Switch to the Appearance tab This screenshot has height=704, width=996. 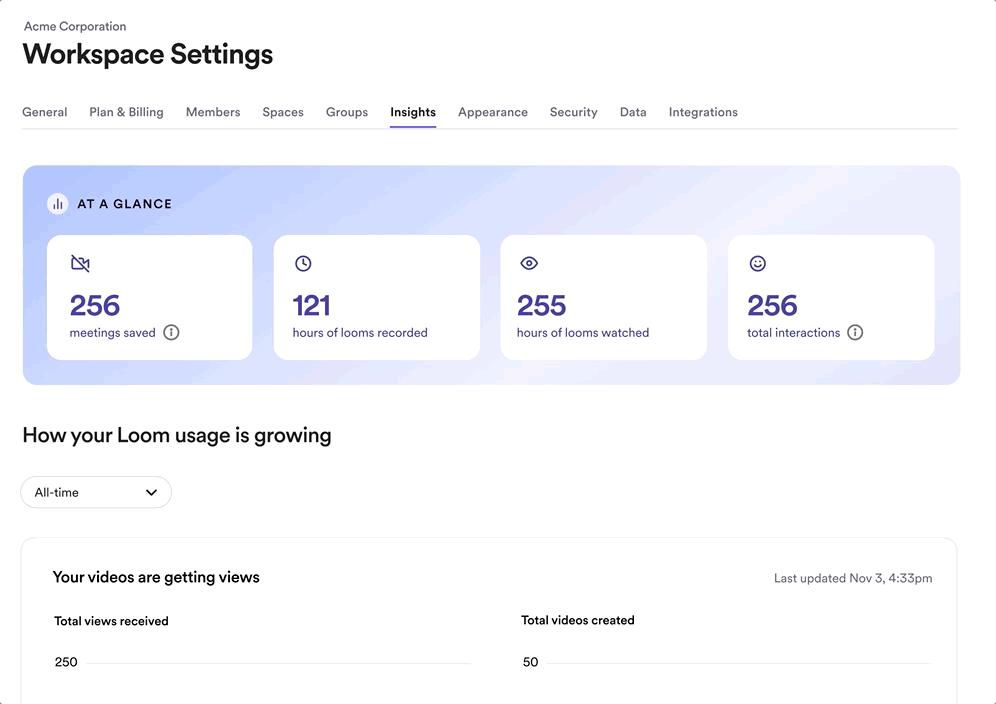[x=493, y=112]
